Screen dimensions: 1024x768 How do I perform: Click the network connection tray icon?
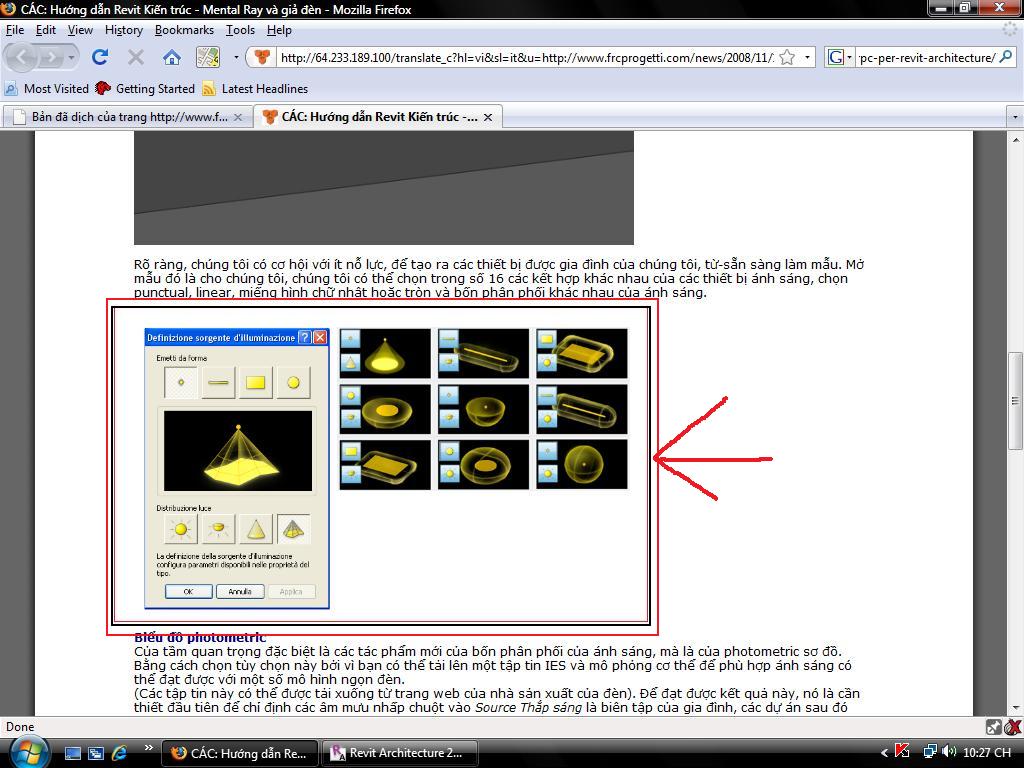(x=931, y=752)
